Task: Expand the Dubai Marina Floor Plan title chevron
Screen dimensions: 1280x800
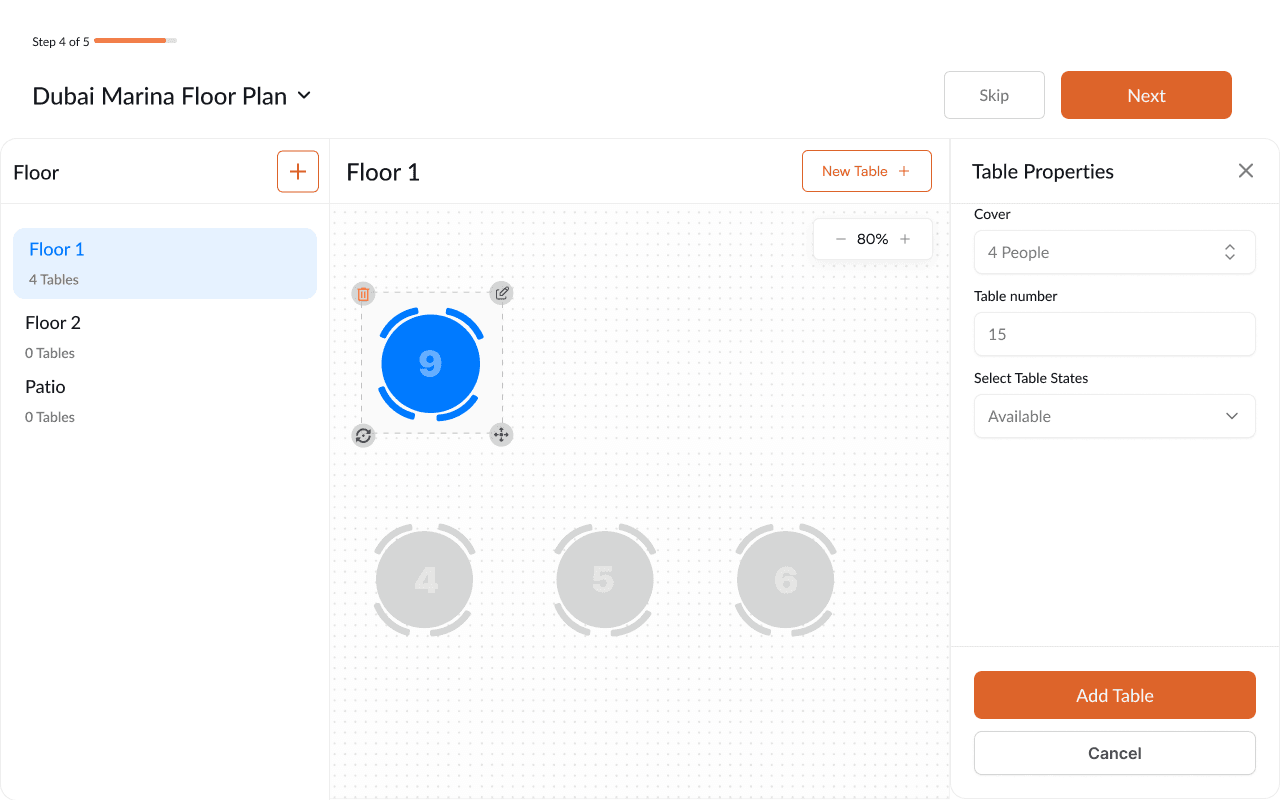Action: point(303,96)
